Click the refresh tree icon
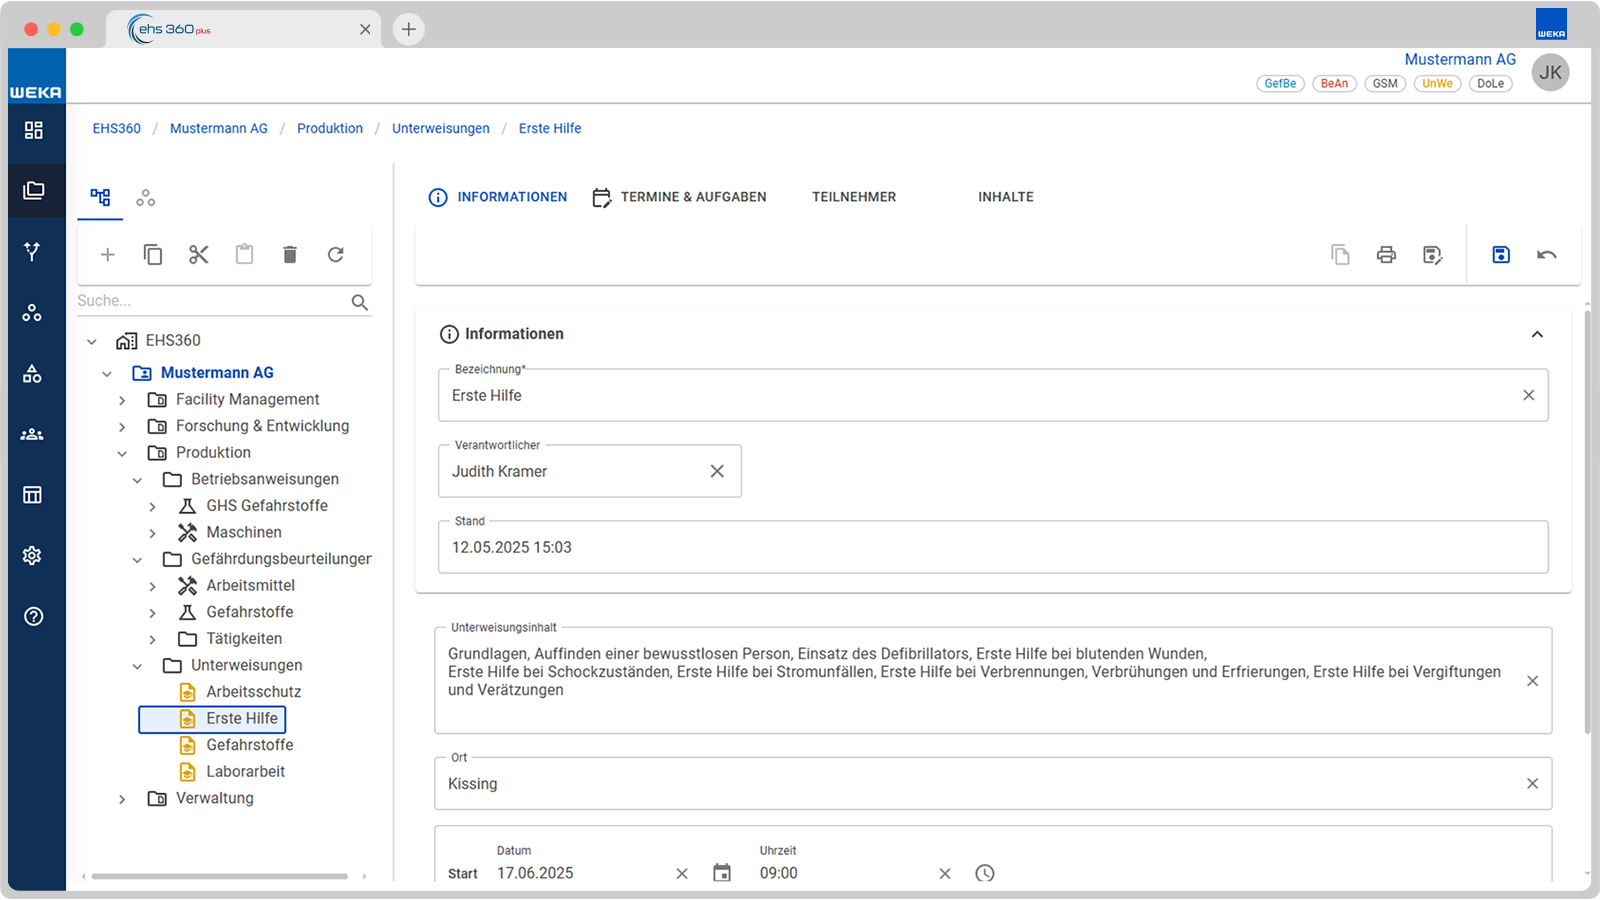 [x=336, y=255]
